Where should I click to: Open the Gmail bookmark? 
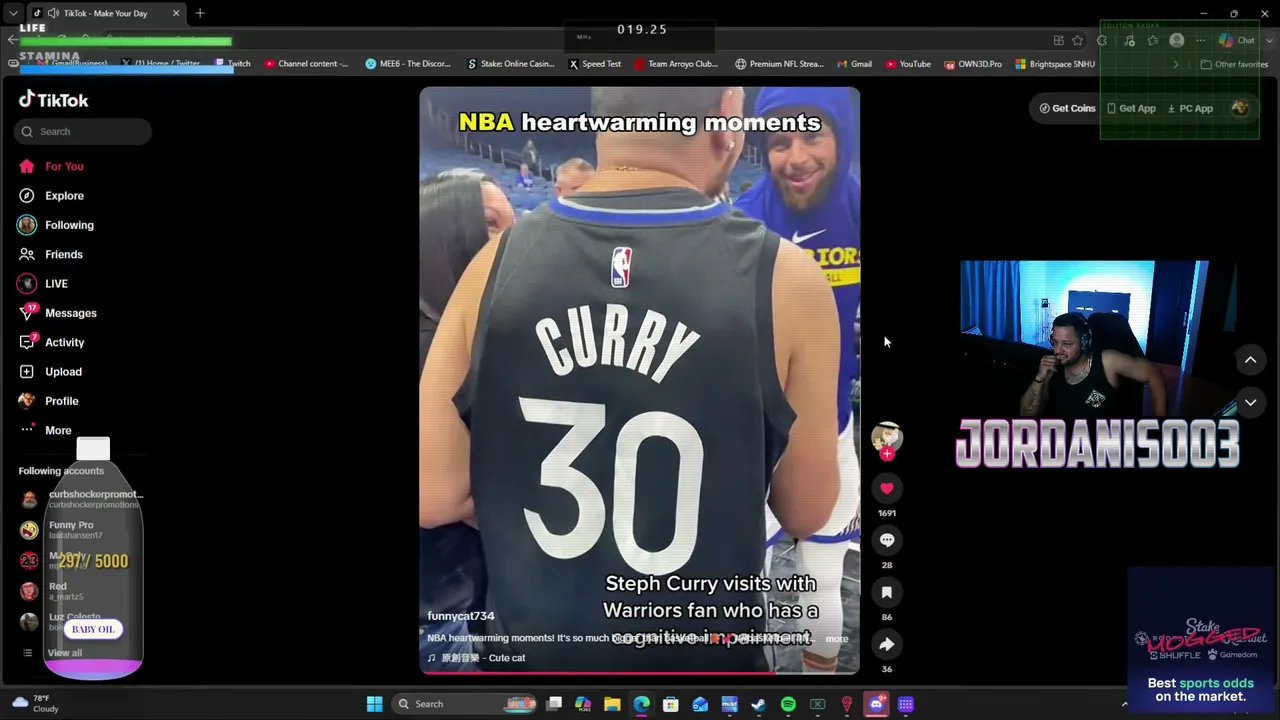[854, 64]
